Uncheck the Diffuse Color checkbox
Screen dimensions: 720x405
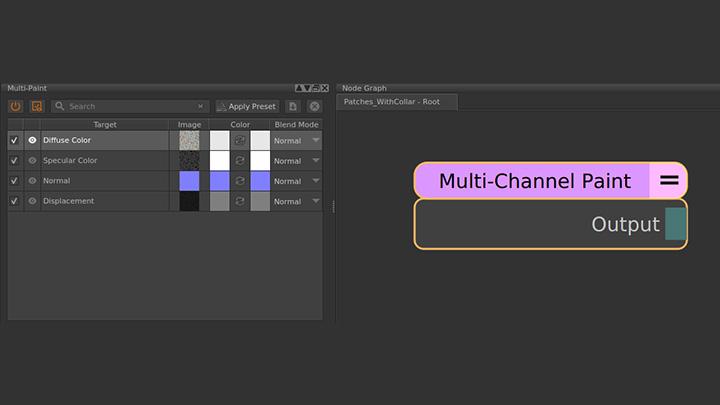pyautogui.click(x=15, y=141)
